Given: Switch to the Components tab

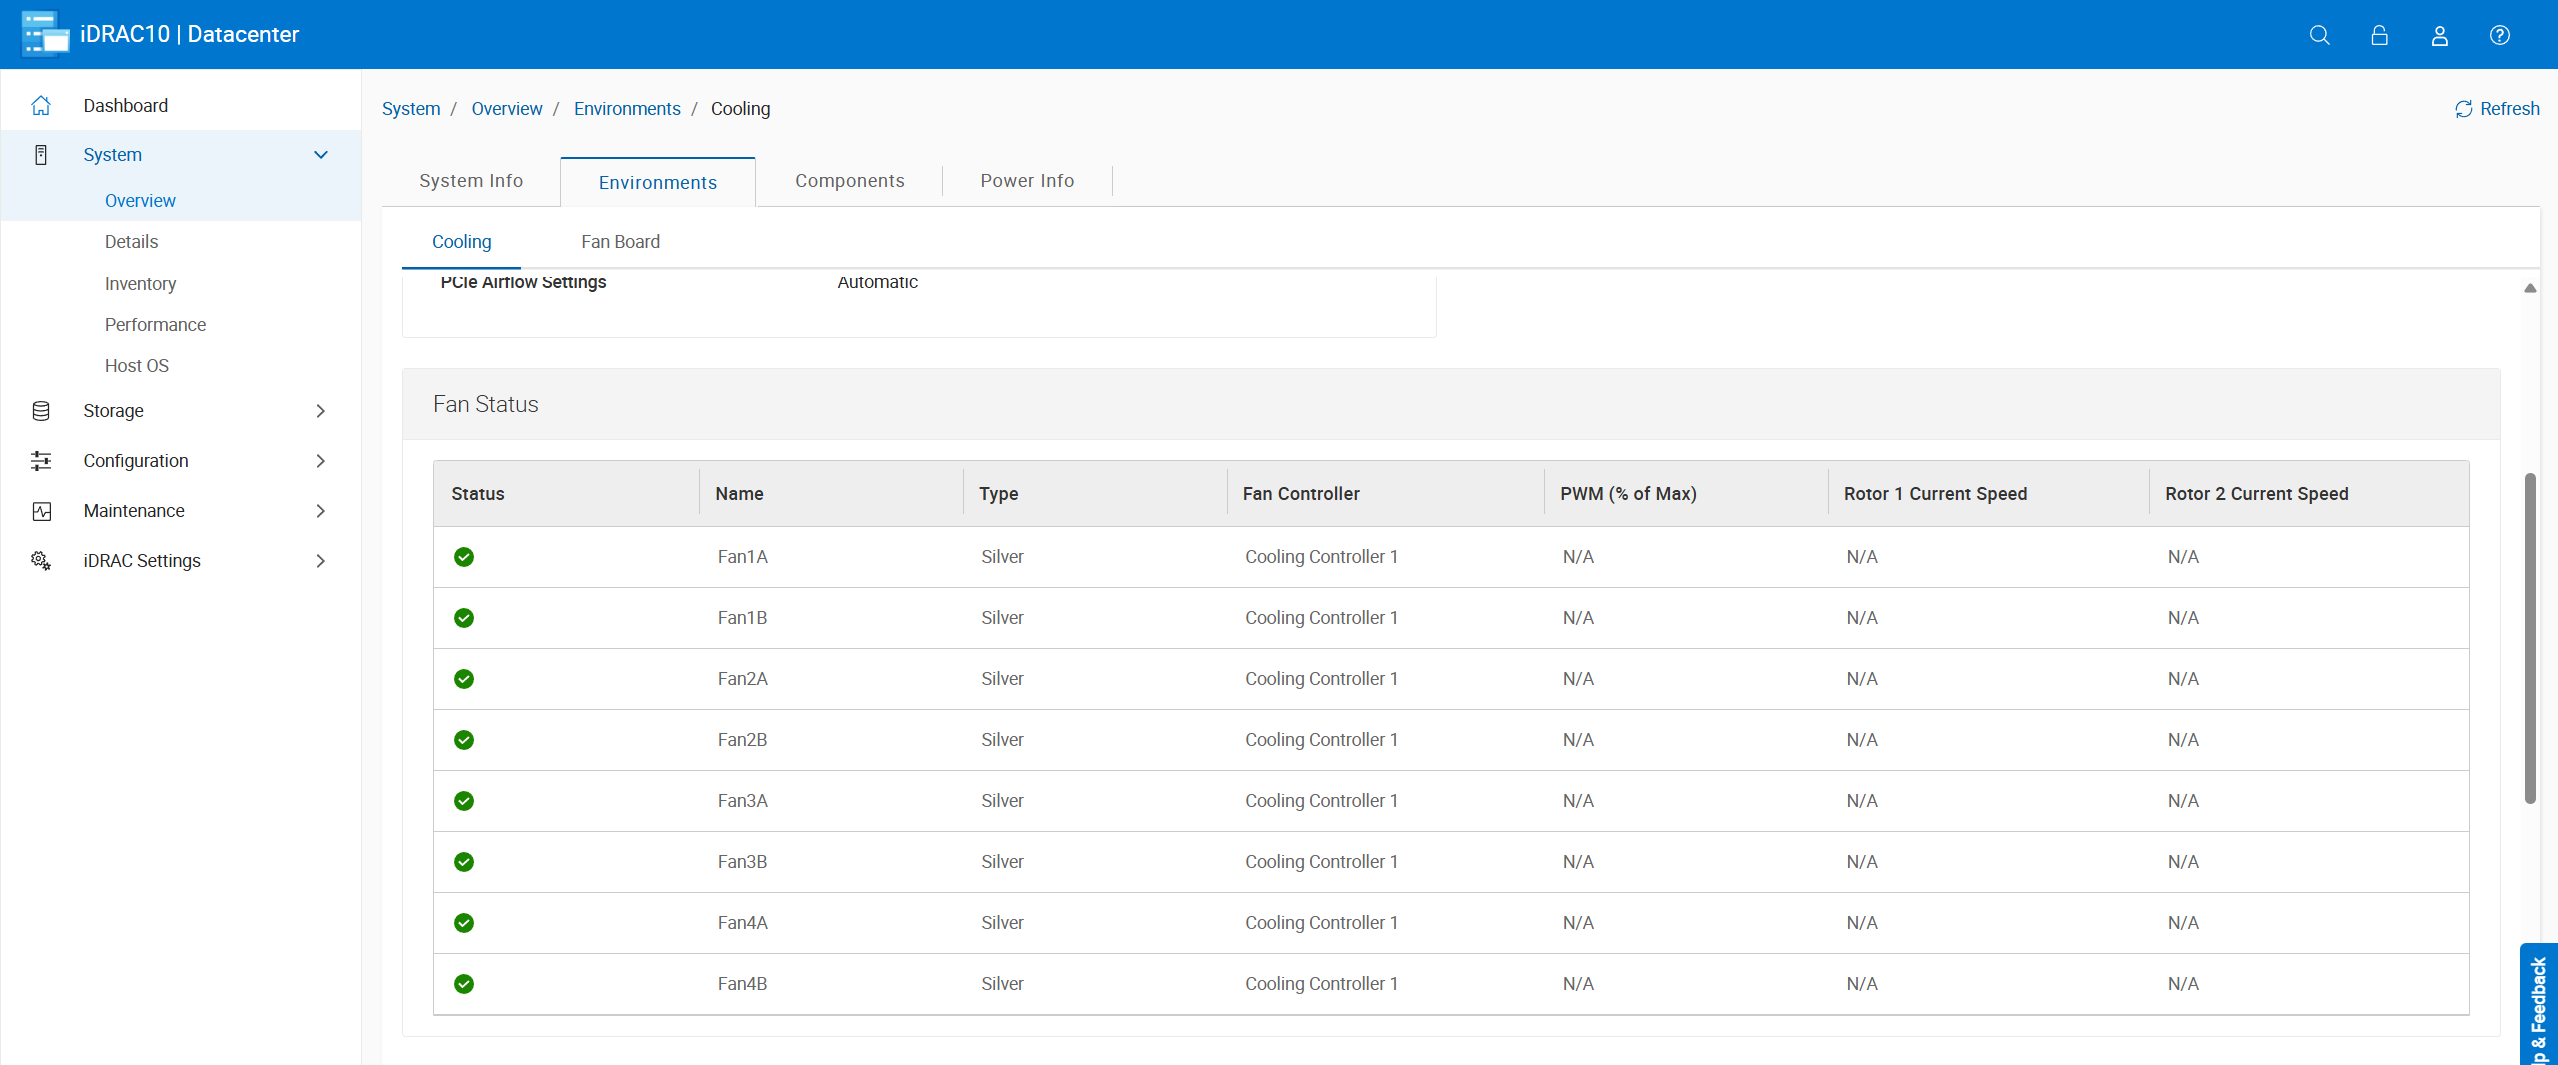Looking at the screenshot, I should pyautogui.click(x=849, y=181).
